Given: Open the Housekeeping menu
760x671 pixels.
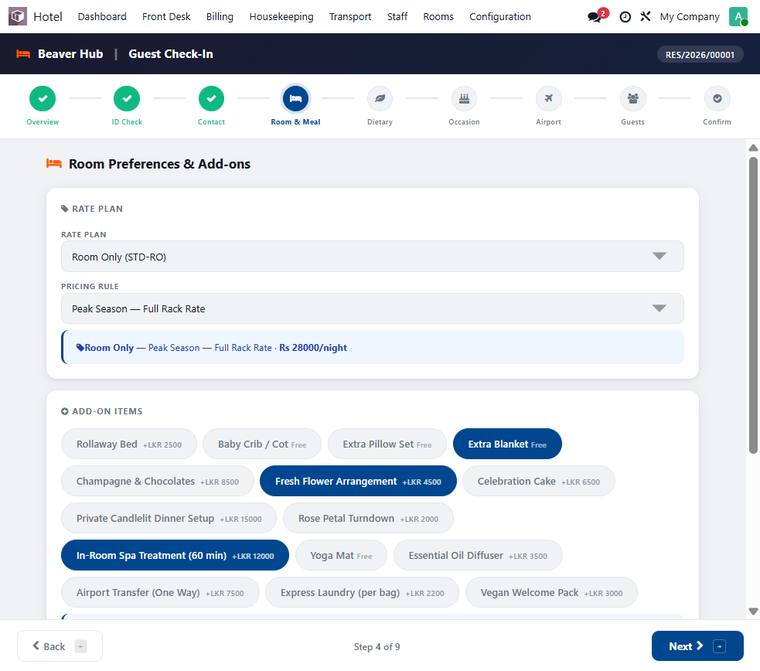Looking at the screenshot, I should coord(281,16).
